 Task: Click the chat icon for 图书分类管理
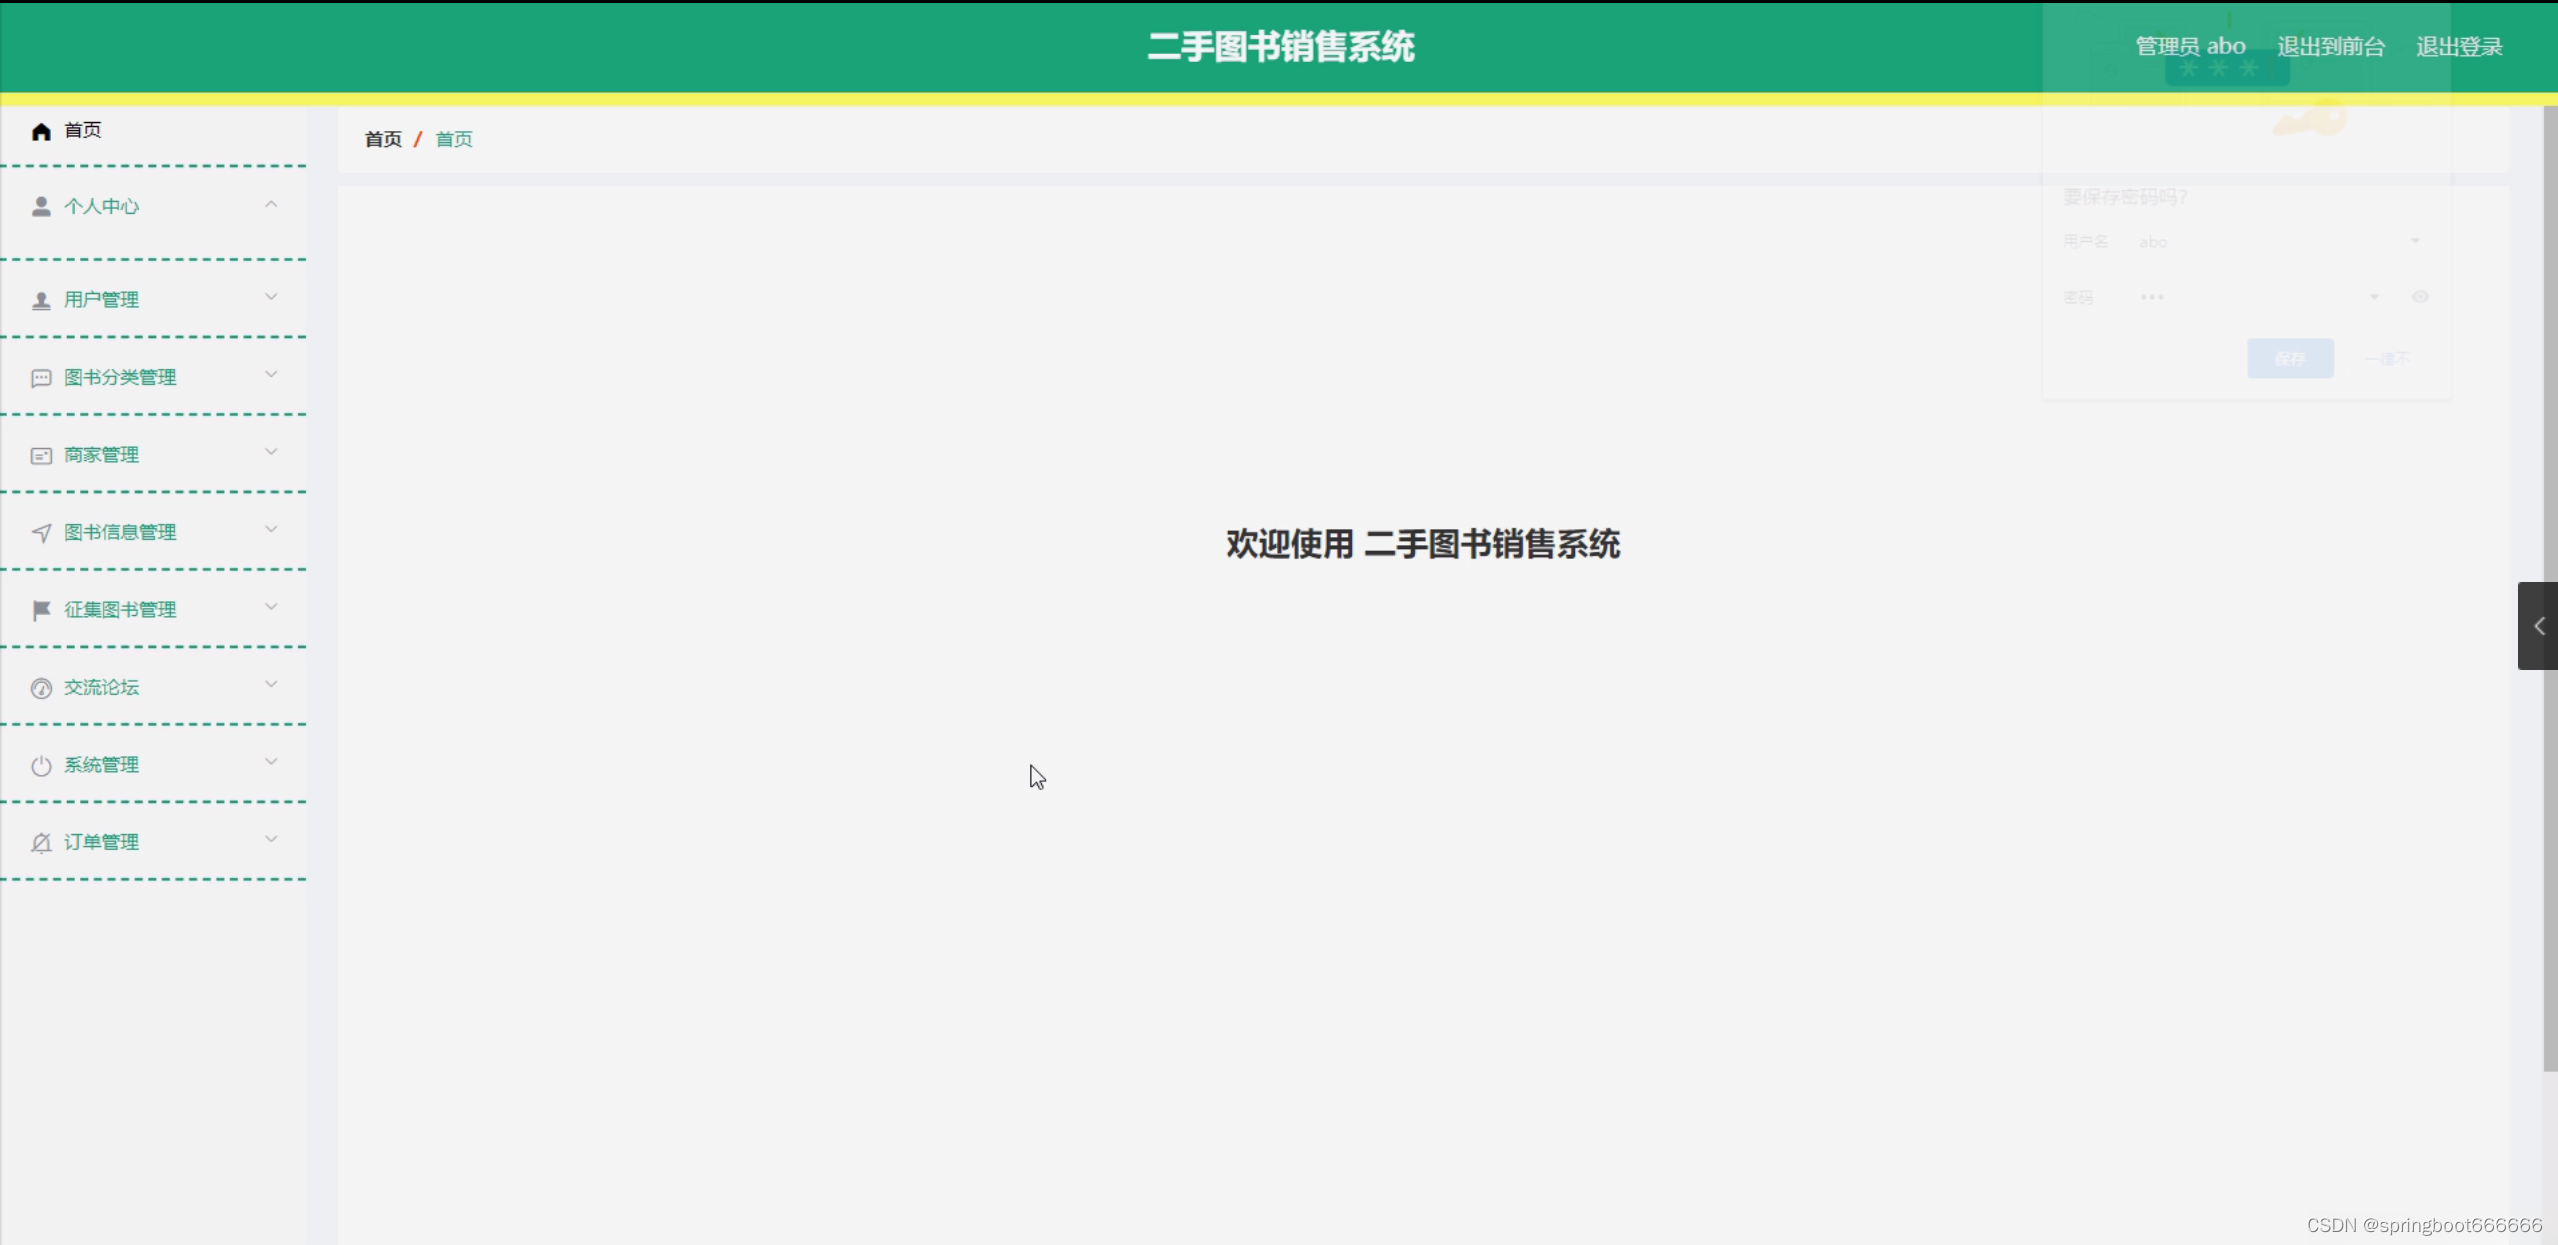[41, 378]
